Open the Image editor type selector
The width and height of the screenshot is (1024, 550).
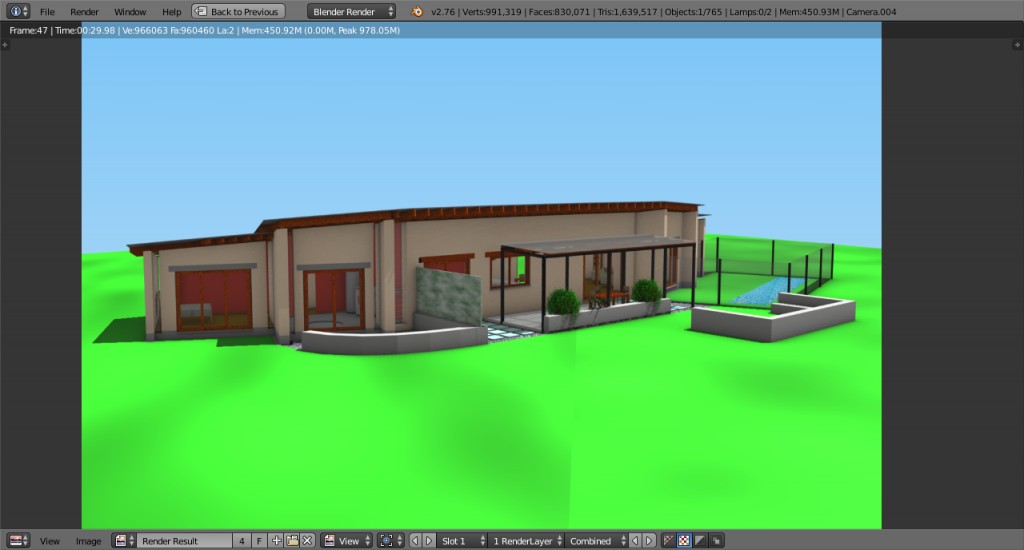pos(18,540)
